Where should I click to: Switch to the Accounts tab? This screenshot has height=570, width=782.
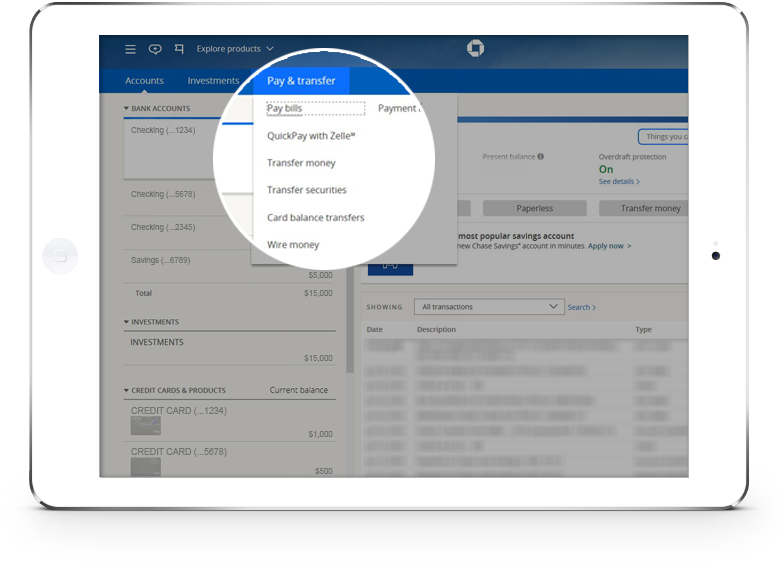[x=144, y=81]
